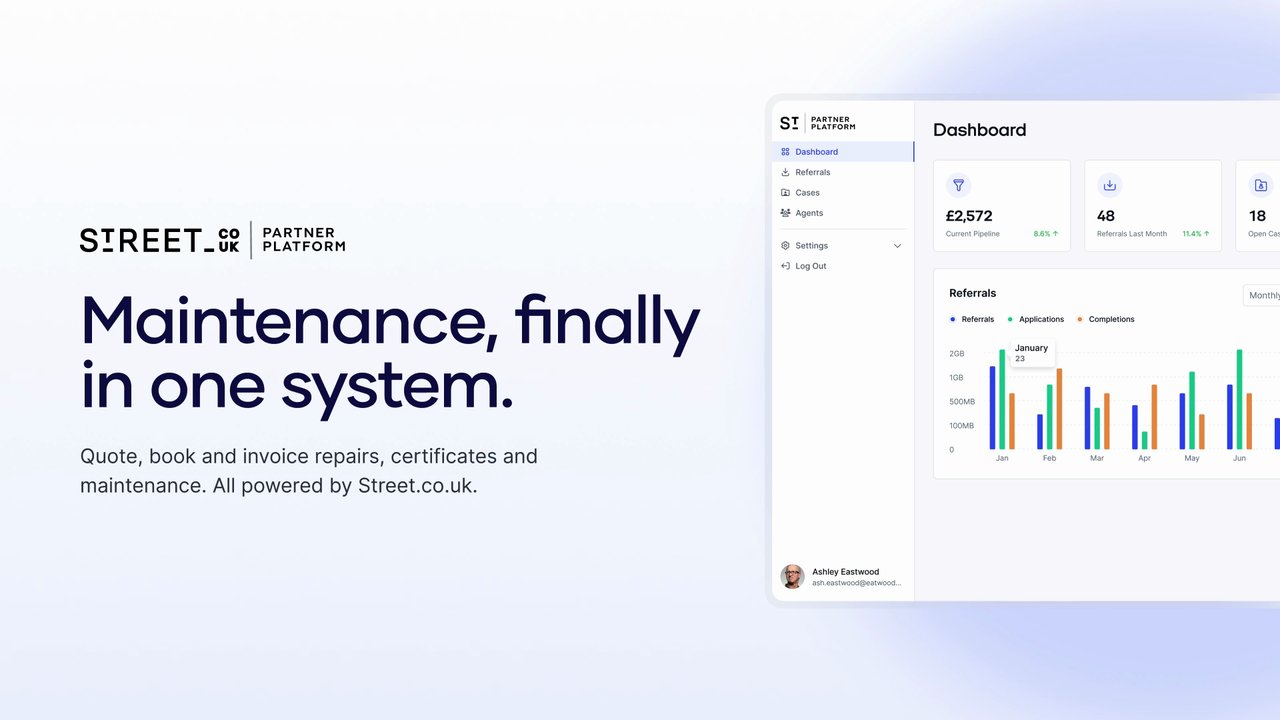Click the January 23 chart tooltip
Screen dimensions: 1280x720
pyautogui.click(x=1032, y=353)
